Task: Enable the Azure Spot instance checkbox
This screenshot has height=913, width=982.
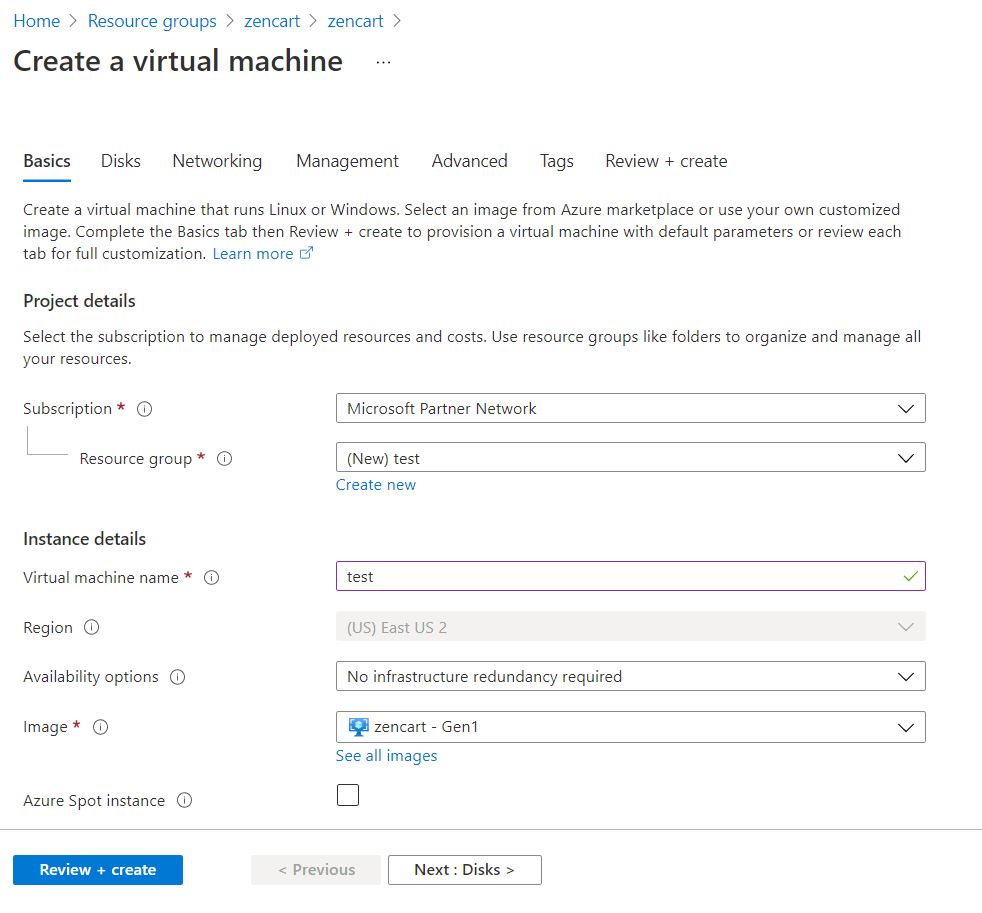Action: [x=348, y=795]
